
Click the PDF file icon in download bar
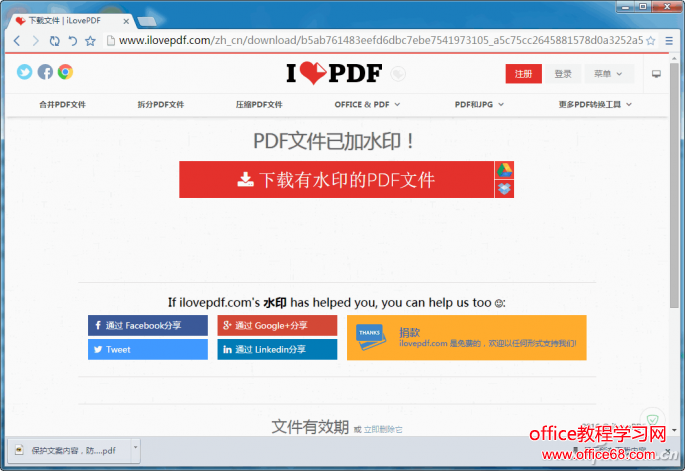[x=19, y=450]
